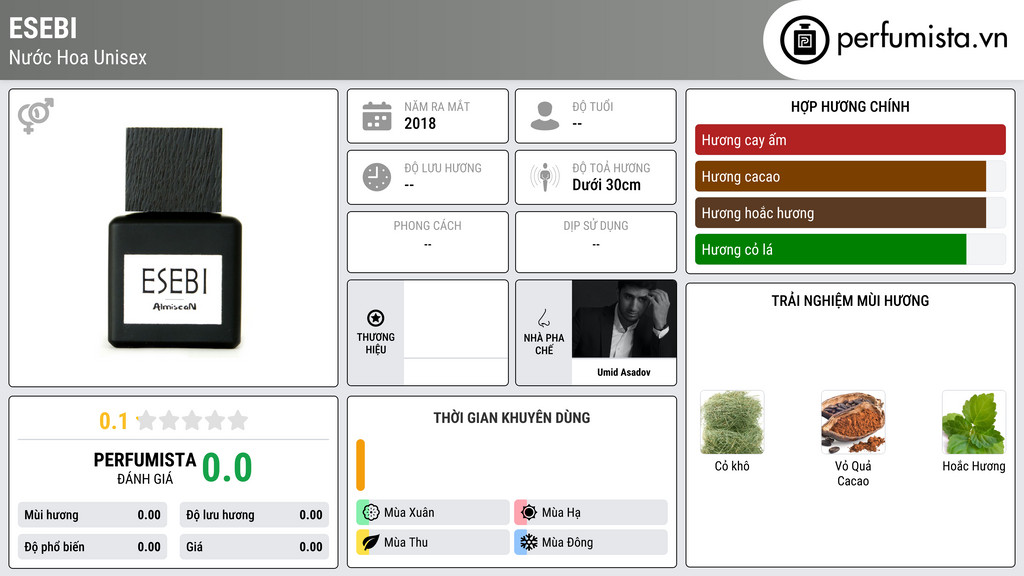The height and width of the screenshot is (576, 1024).
Task: Click the Umid Asadov perfumer photo
Action: coord(624,319)
